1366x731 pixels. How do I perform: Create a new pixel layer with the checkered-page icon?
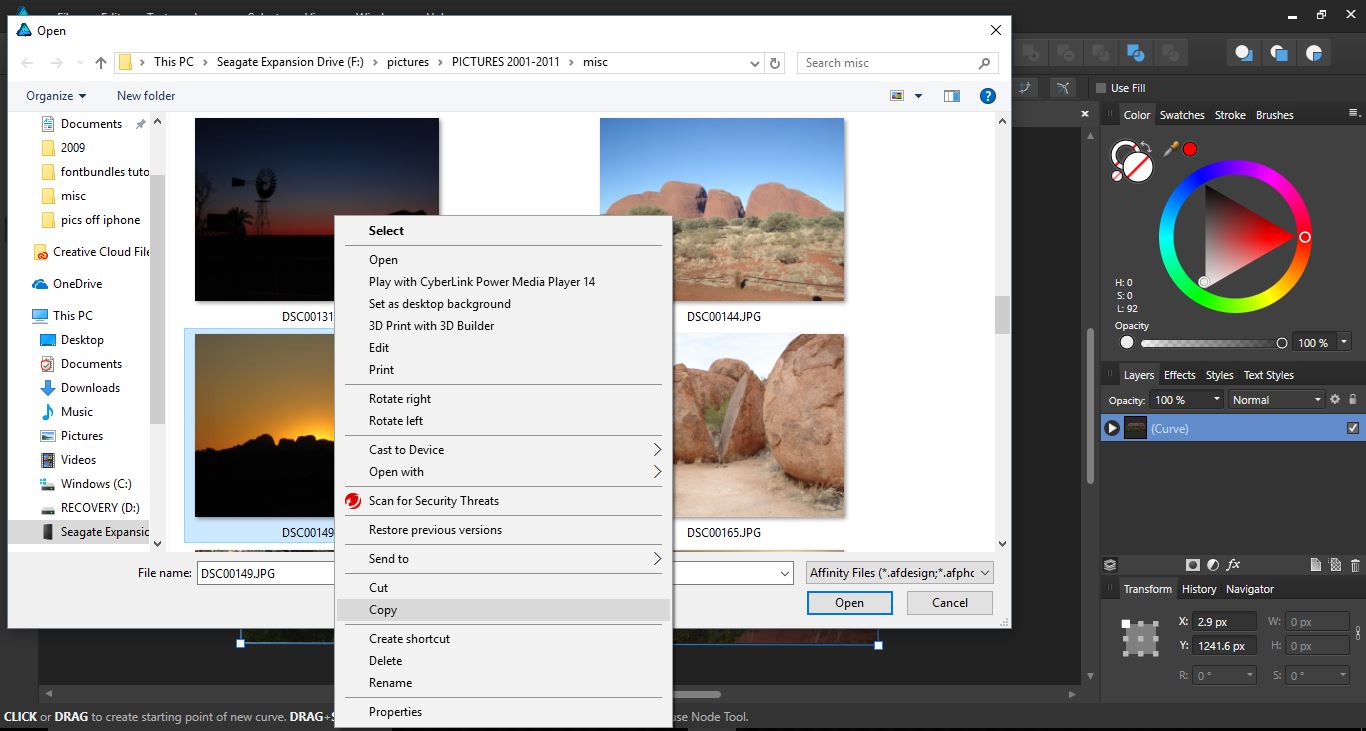pyautogui.click(x=1335, y=564)
